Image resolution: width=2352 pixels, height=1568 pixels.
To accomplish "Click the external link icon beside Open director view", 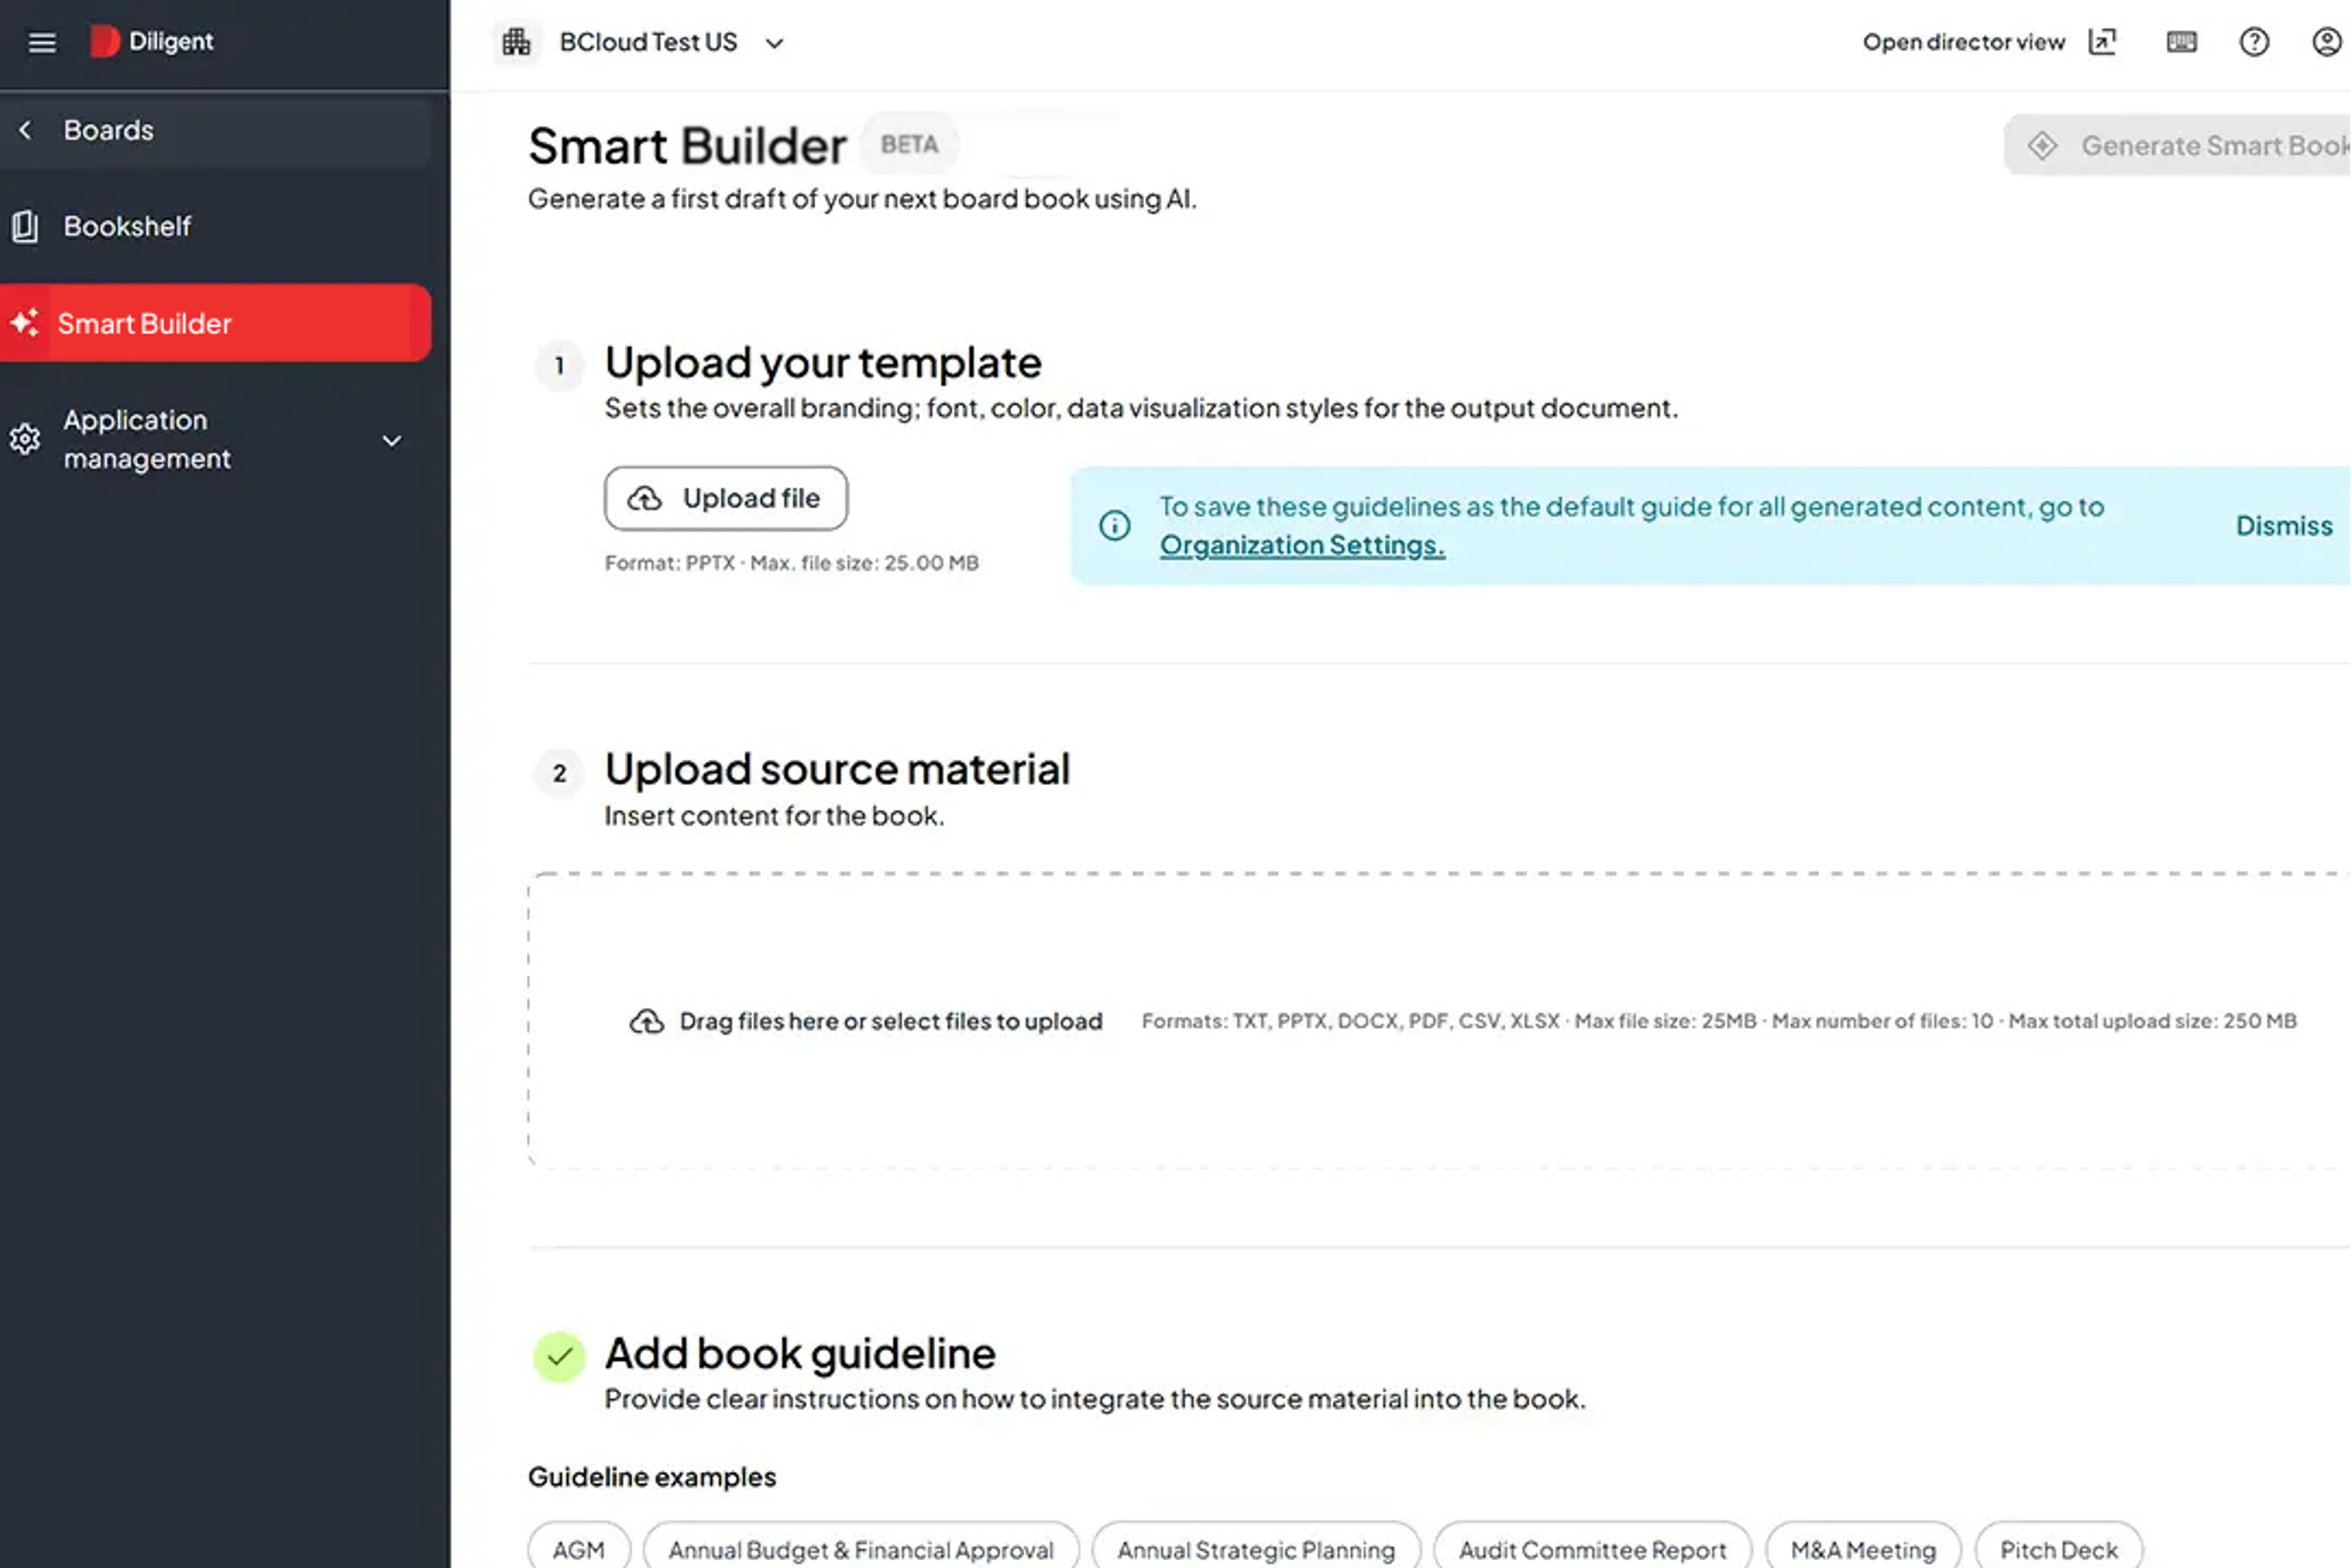I will click(2103, 42).
